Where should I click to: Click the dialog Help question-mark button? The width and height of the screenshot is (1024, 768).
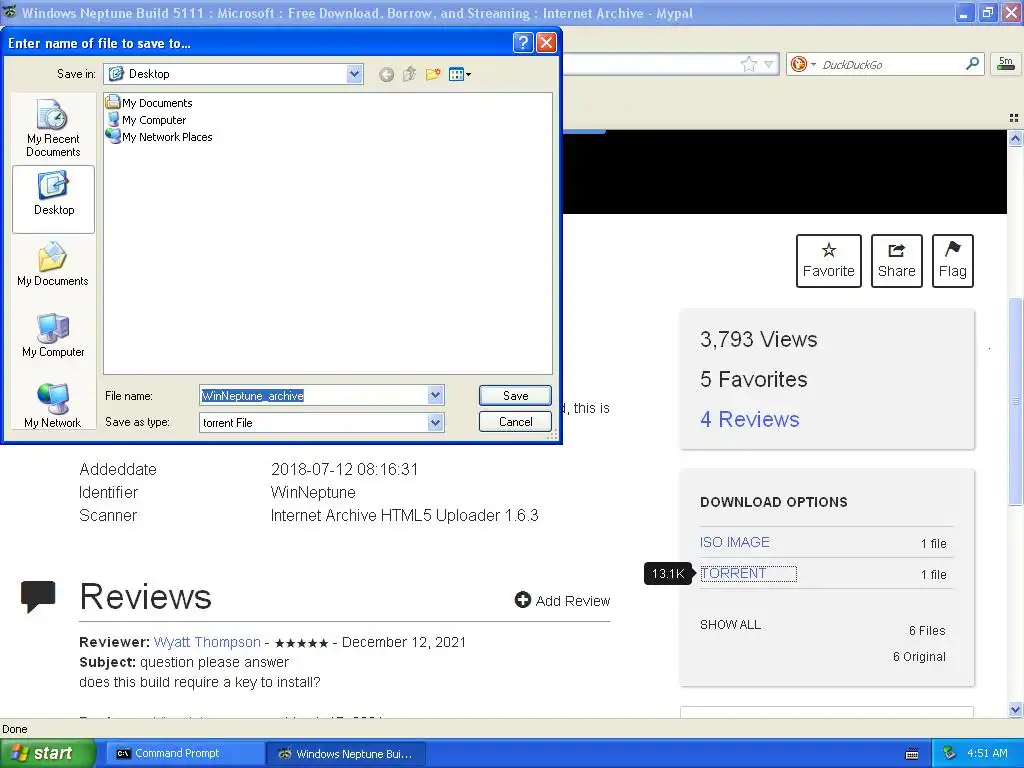click(x=522, y=43)
